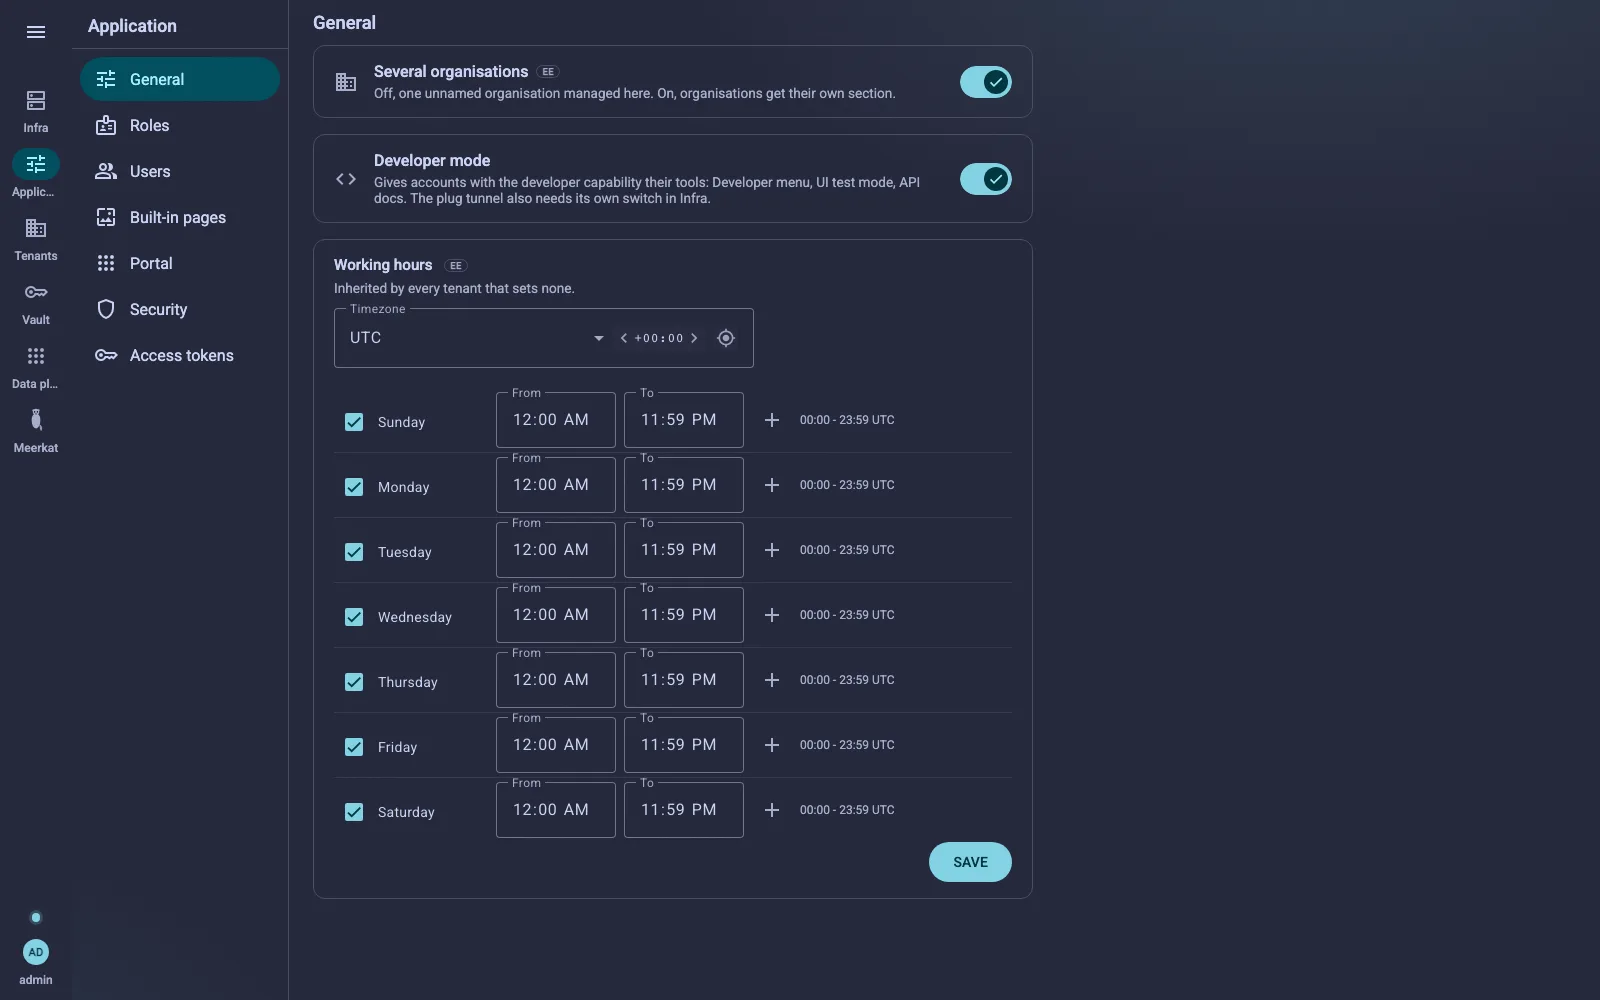Uncheck the Sunday checkbox
This screenshot has width=1600, height=1000.
click(354, 422)
